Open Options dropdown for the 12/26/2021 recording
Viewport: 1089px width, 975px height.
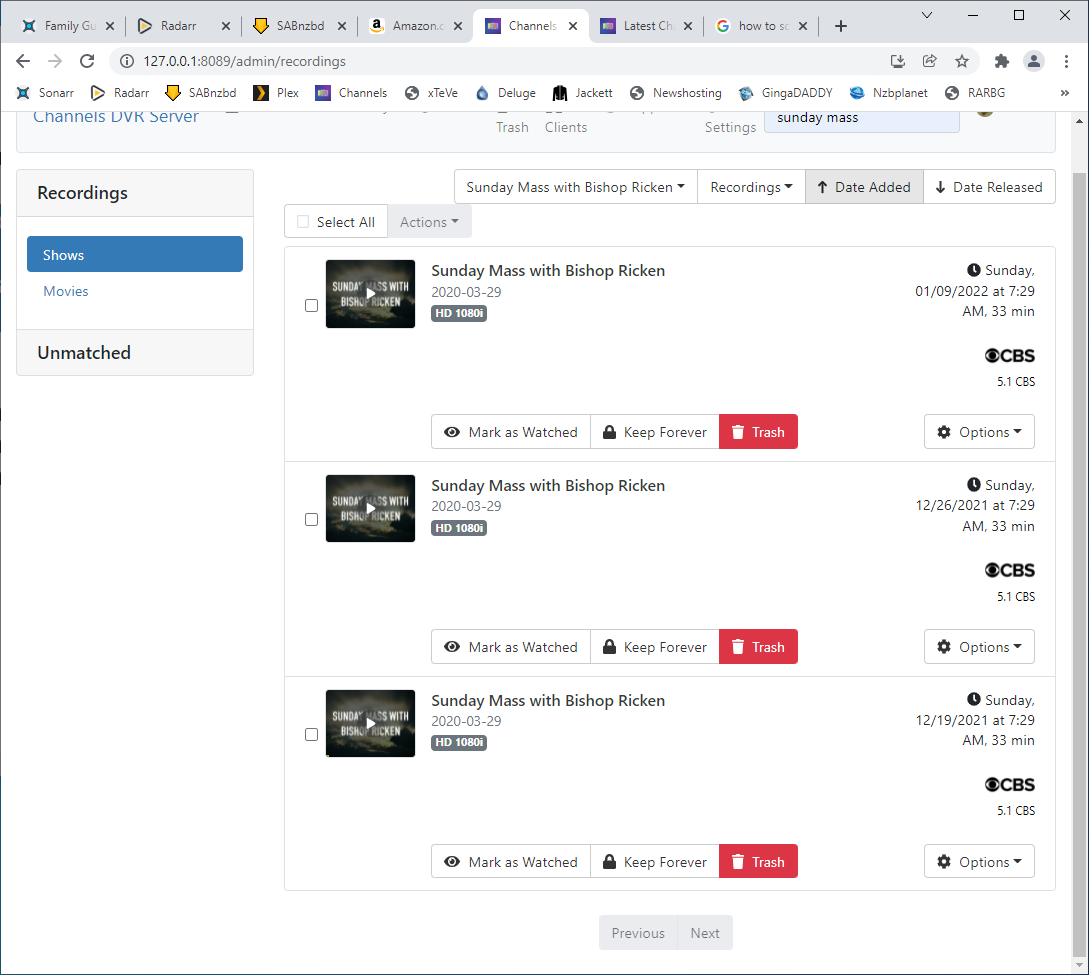(x=979, y=647)
